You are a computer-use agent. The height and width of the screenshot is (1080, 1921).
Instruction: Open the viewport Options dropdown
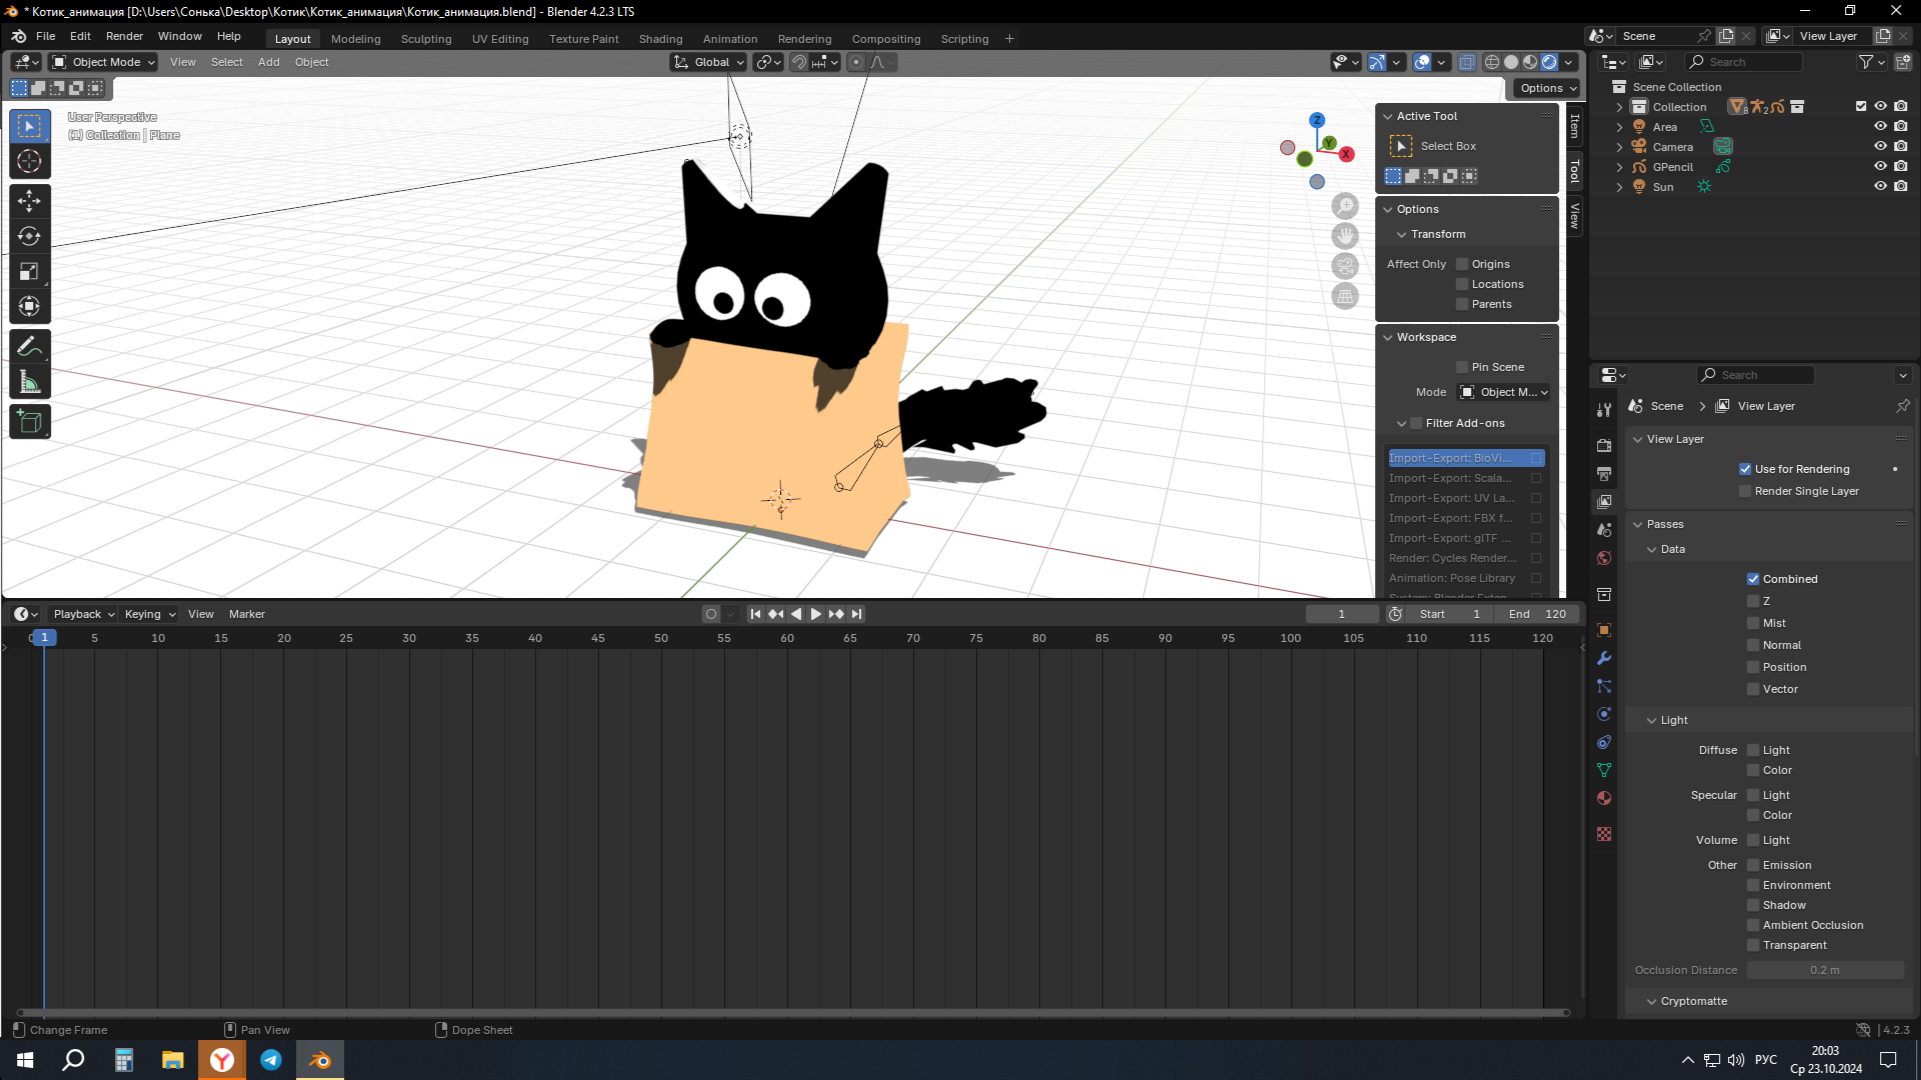(x=1547, y=88)
